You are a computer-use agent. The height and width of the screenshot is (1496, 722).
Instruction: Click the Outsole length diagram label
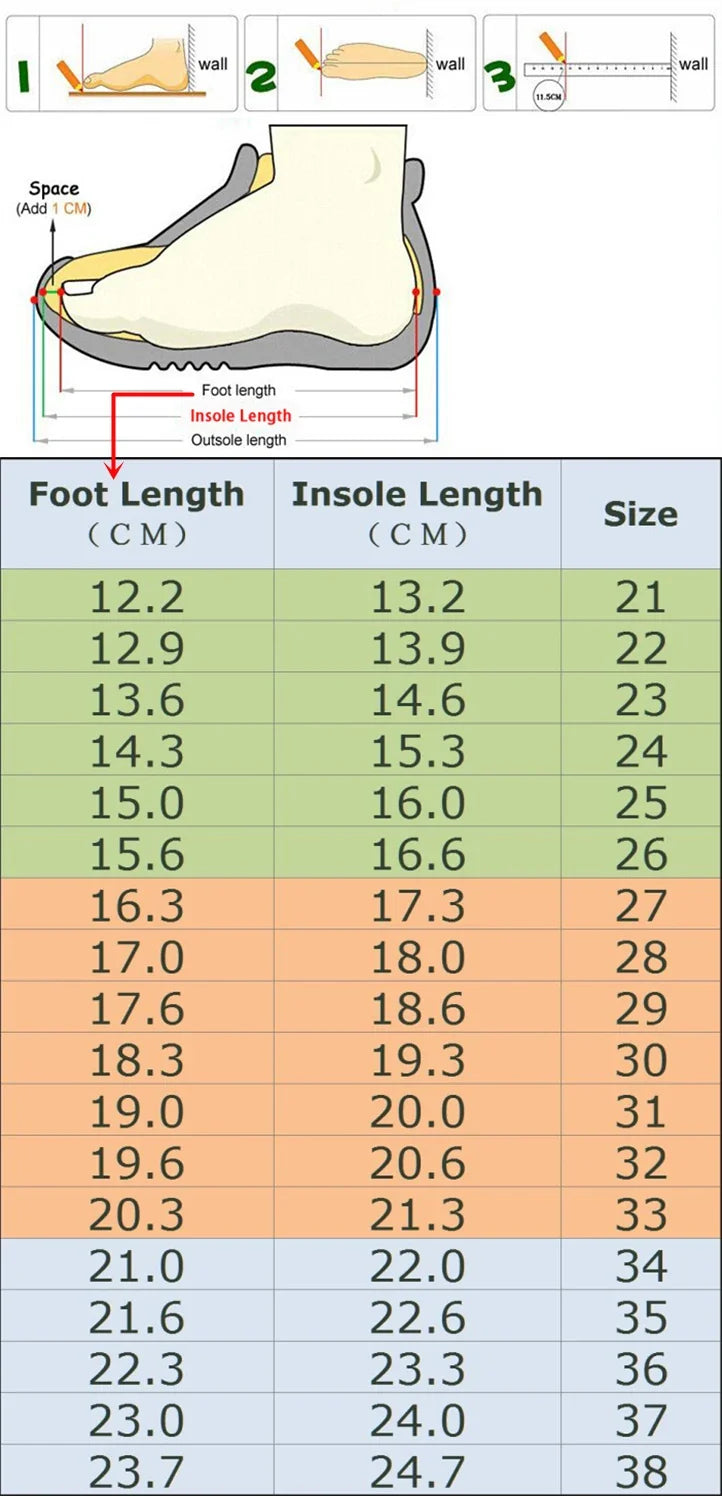pyautogui.click(x=238, y=440)
